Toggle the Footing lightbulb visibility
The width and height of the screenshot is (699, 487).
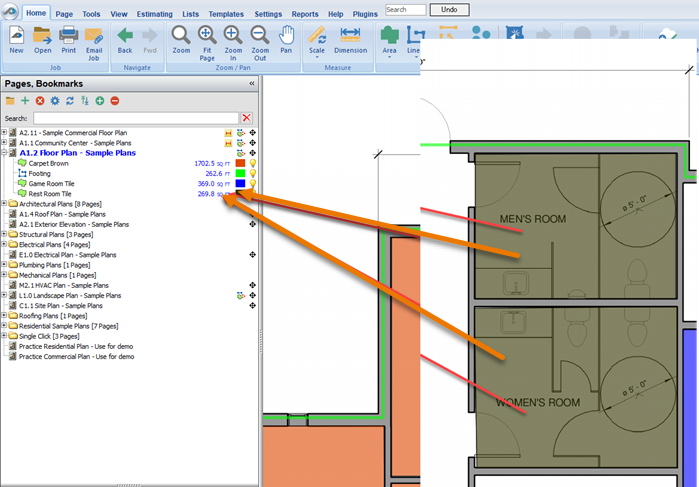[253, 173]
